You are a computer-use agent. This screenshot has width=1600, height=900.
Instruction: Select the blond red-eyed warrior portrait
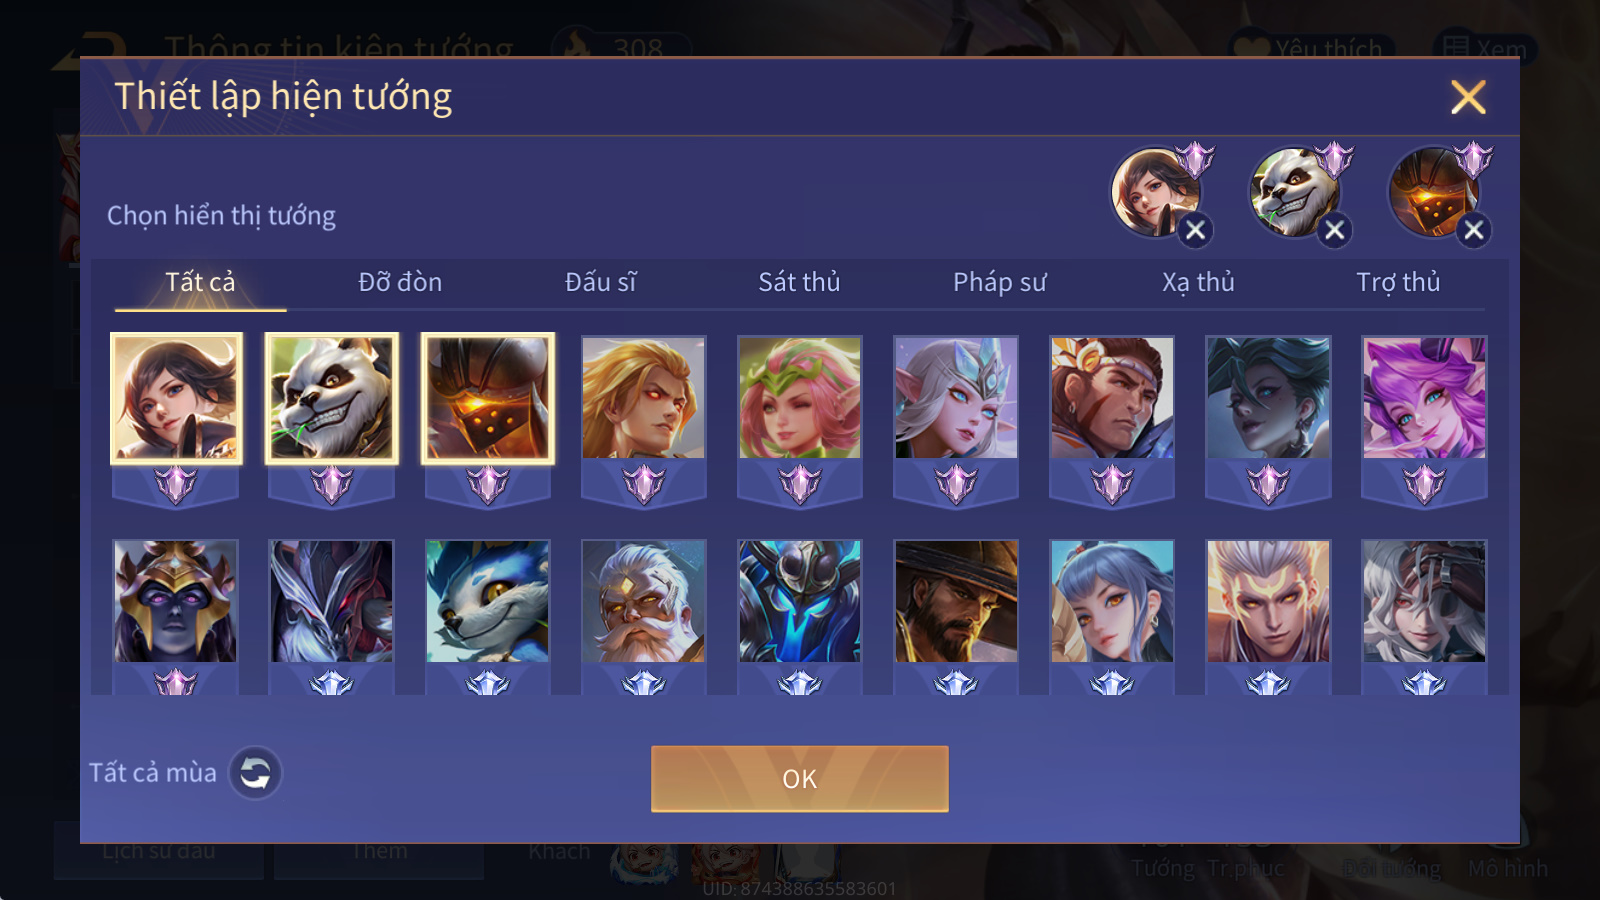coord(644,398)
